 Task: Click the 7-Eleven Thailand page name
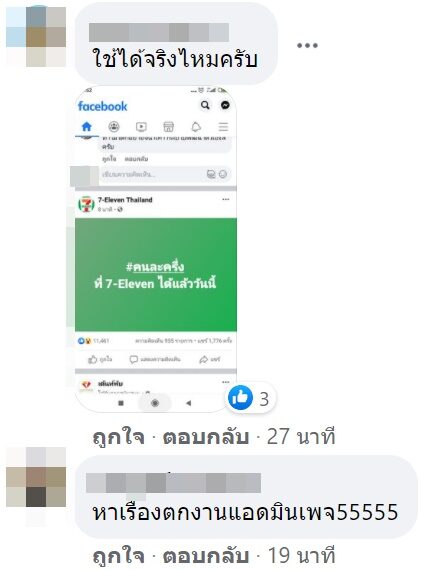coord(125,200)
